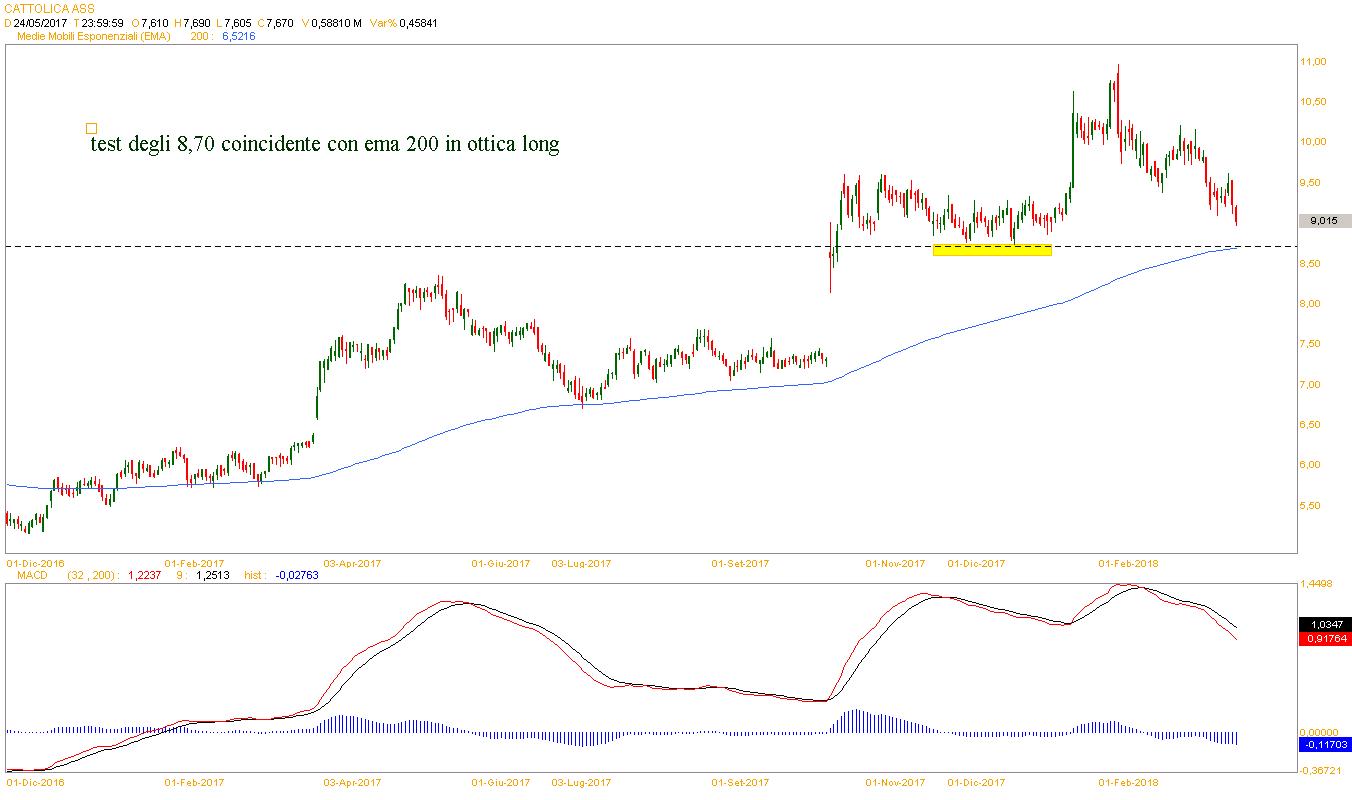Click the 9,015 current price label
1352x800 pixels.
click(x=1323, y=221)
